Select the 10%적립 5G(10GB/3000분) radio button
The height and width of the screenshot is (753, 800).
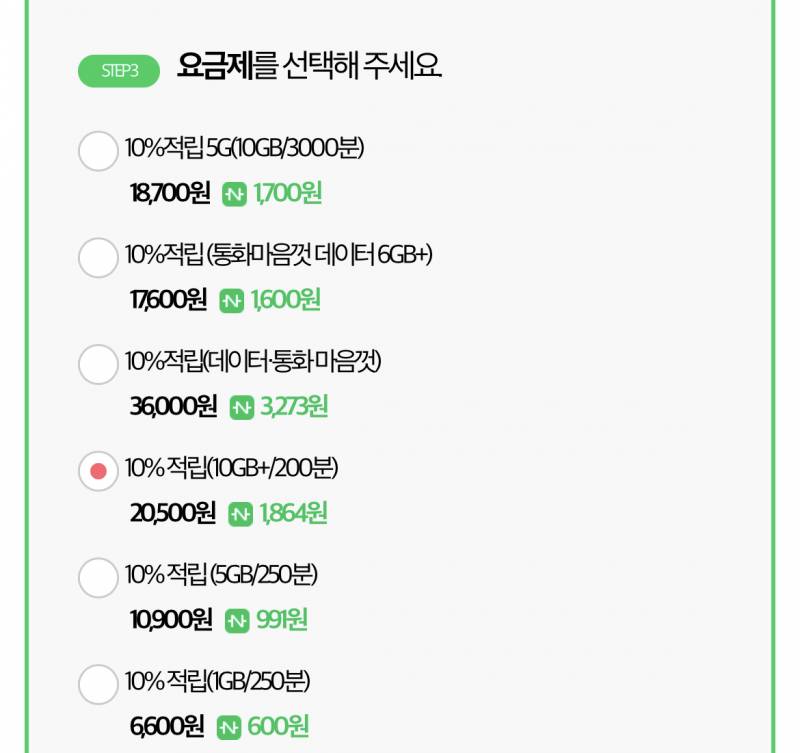coord(97,152)
